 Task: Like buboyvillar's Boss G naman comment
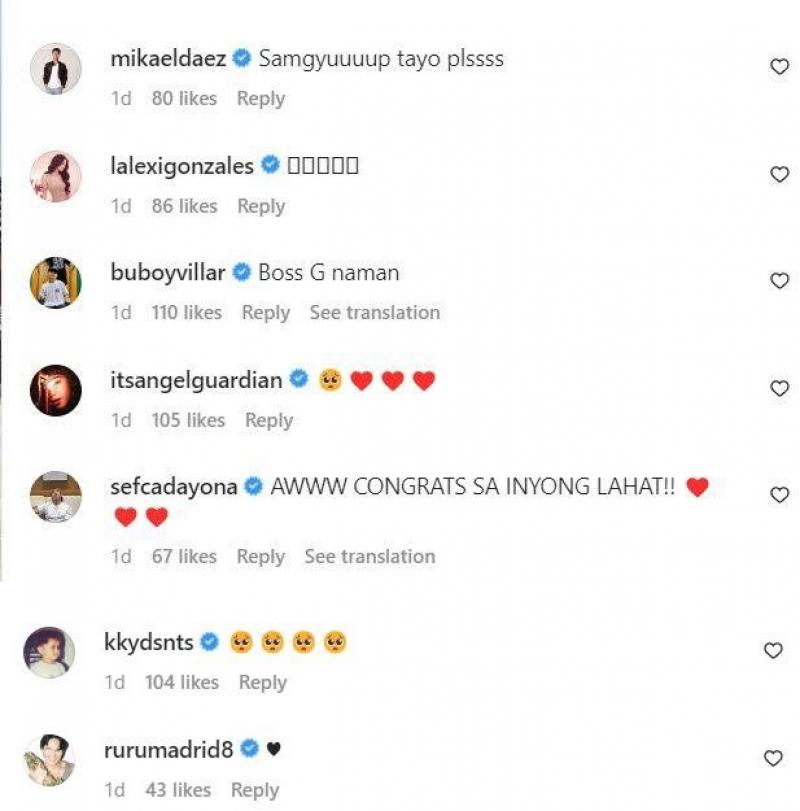(779, 280)
